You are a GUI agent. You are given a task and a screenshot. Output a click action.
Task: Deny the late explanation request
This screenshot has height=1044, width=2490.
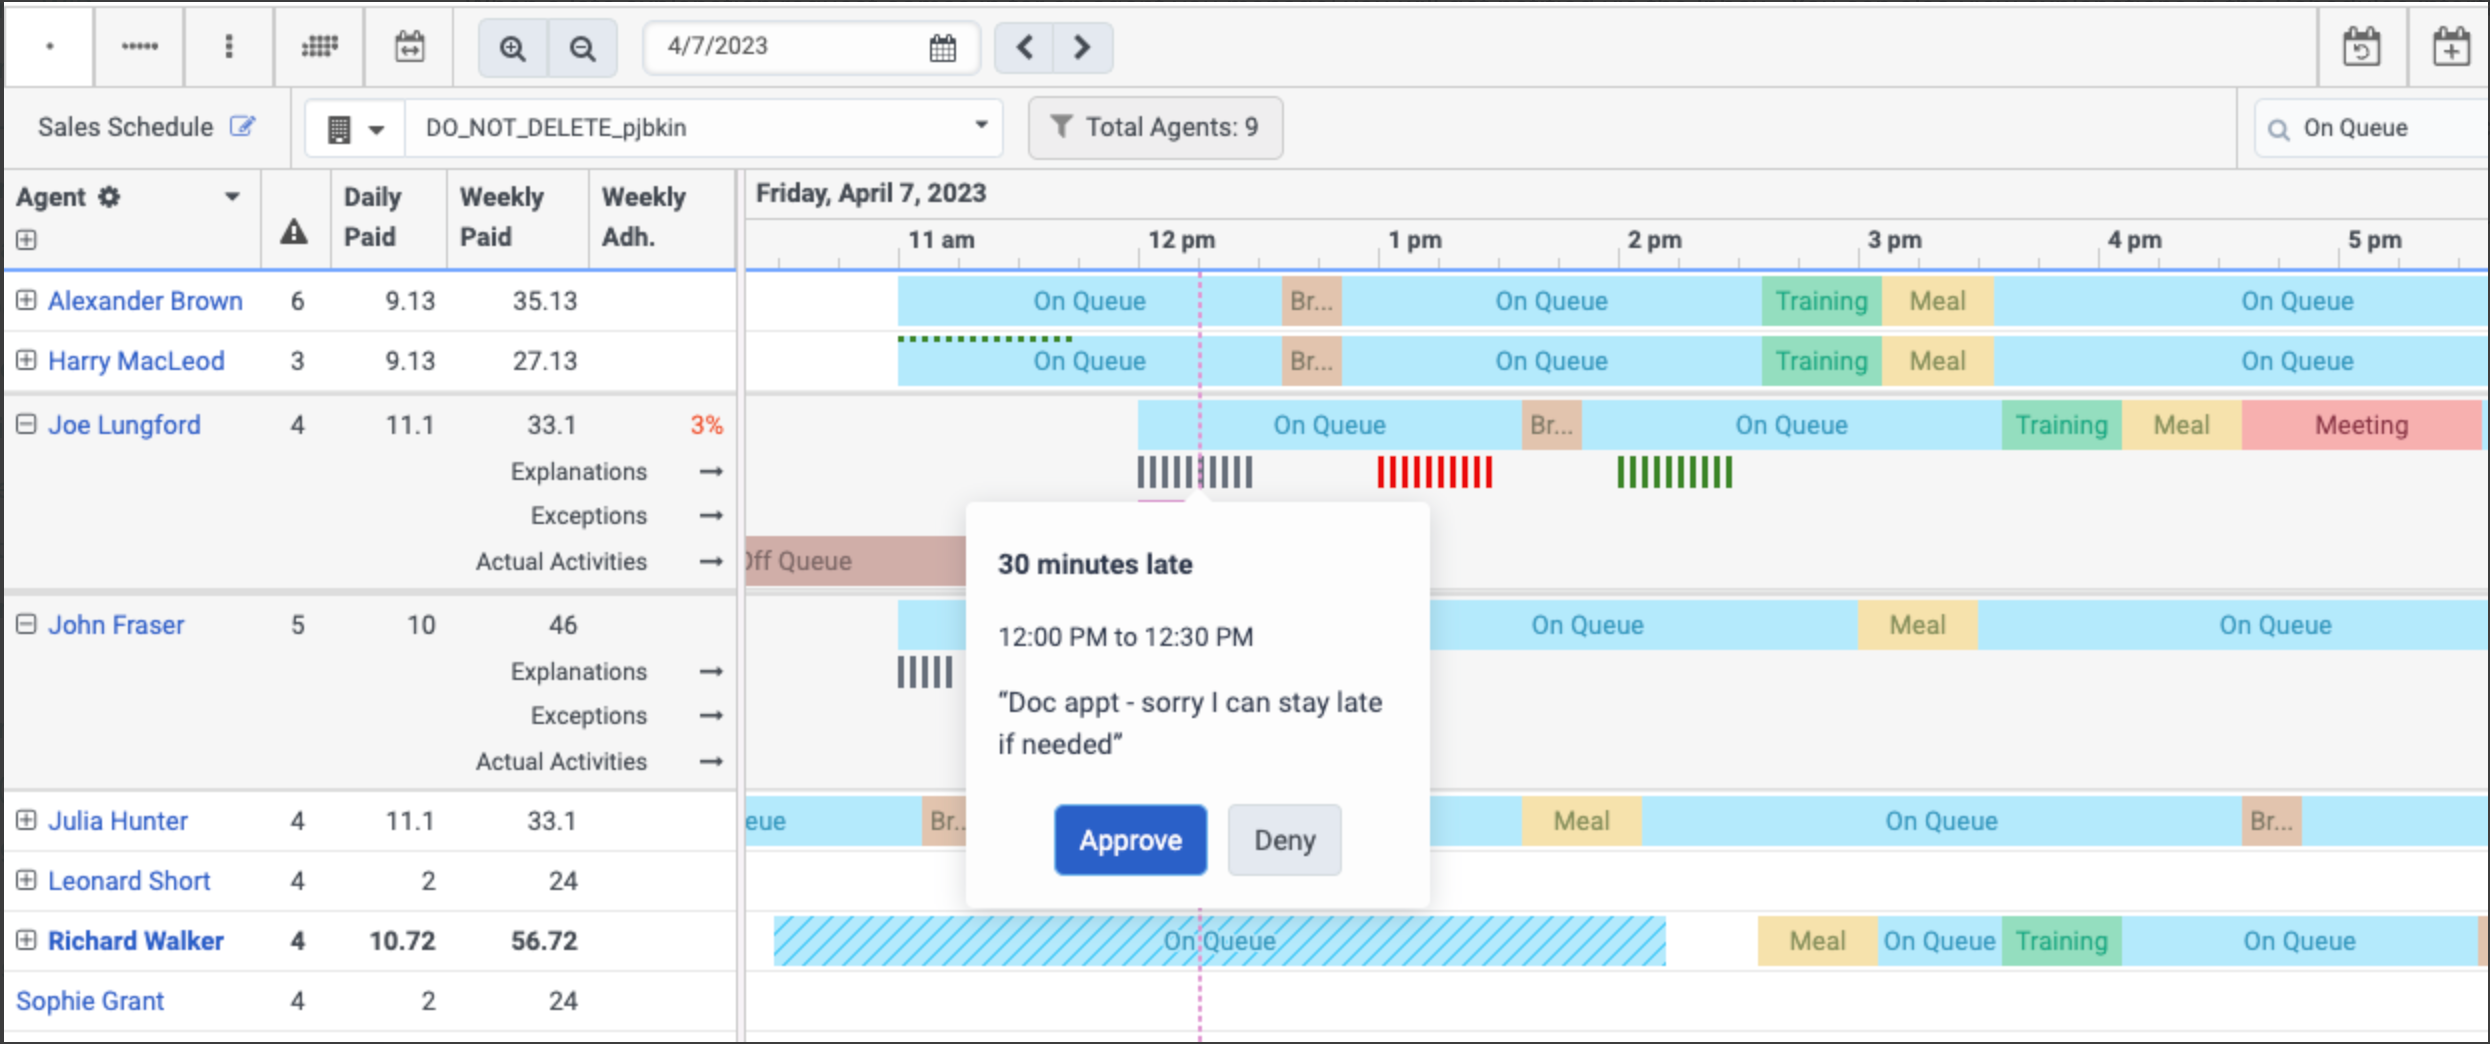tap(1284, 840)
